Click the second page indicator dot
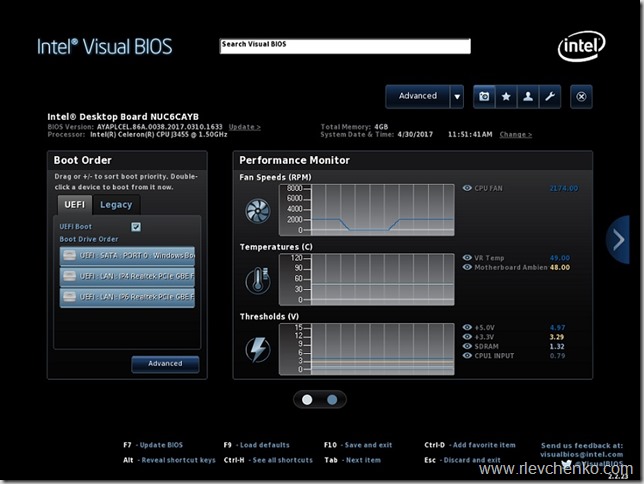Viewport: 644px width, 484px height. click(x=332, y=400)
